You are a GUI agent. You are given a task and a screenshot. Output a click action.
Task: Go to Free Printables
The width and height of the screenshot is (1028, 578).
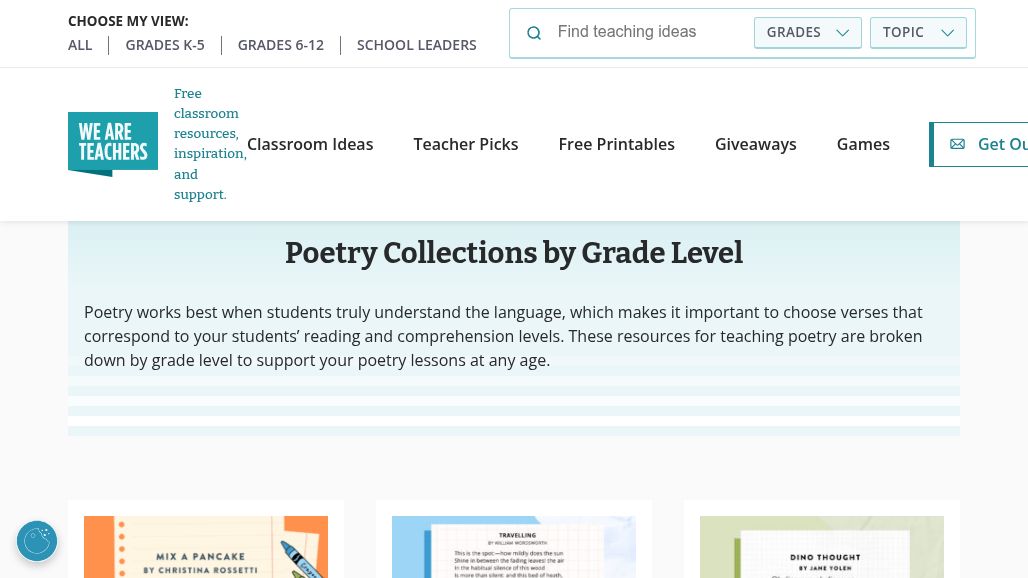[616, 144]
